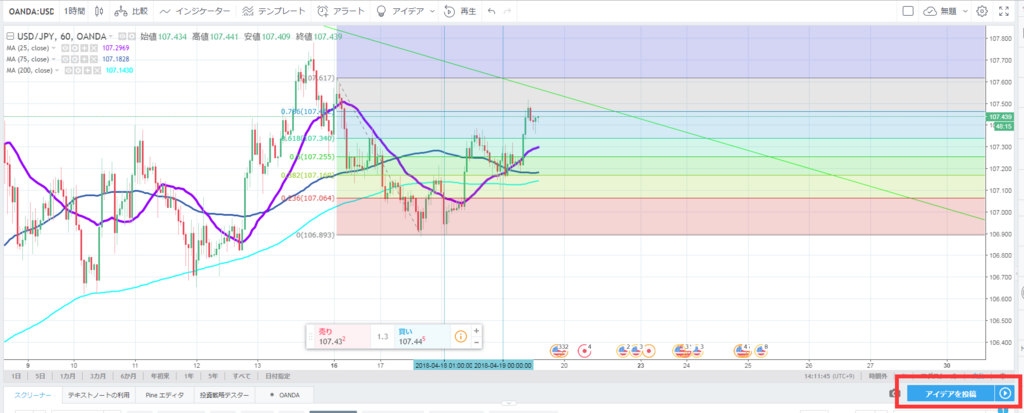Enter fullscreen chart mode
This screenshot has width=1024, height=413.
tap(1004, 11)
